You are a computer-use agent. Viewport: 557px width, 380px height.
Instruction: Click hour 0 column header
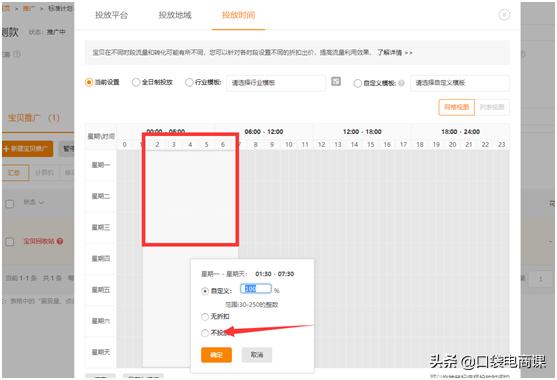[124, 145]
